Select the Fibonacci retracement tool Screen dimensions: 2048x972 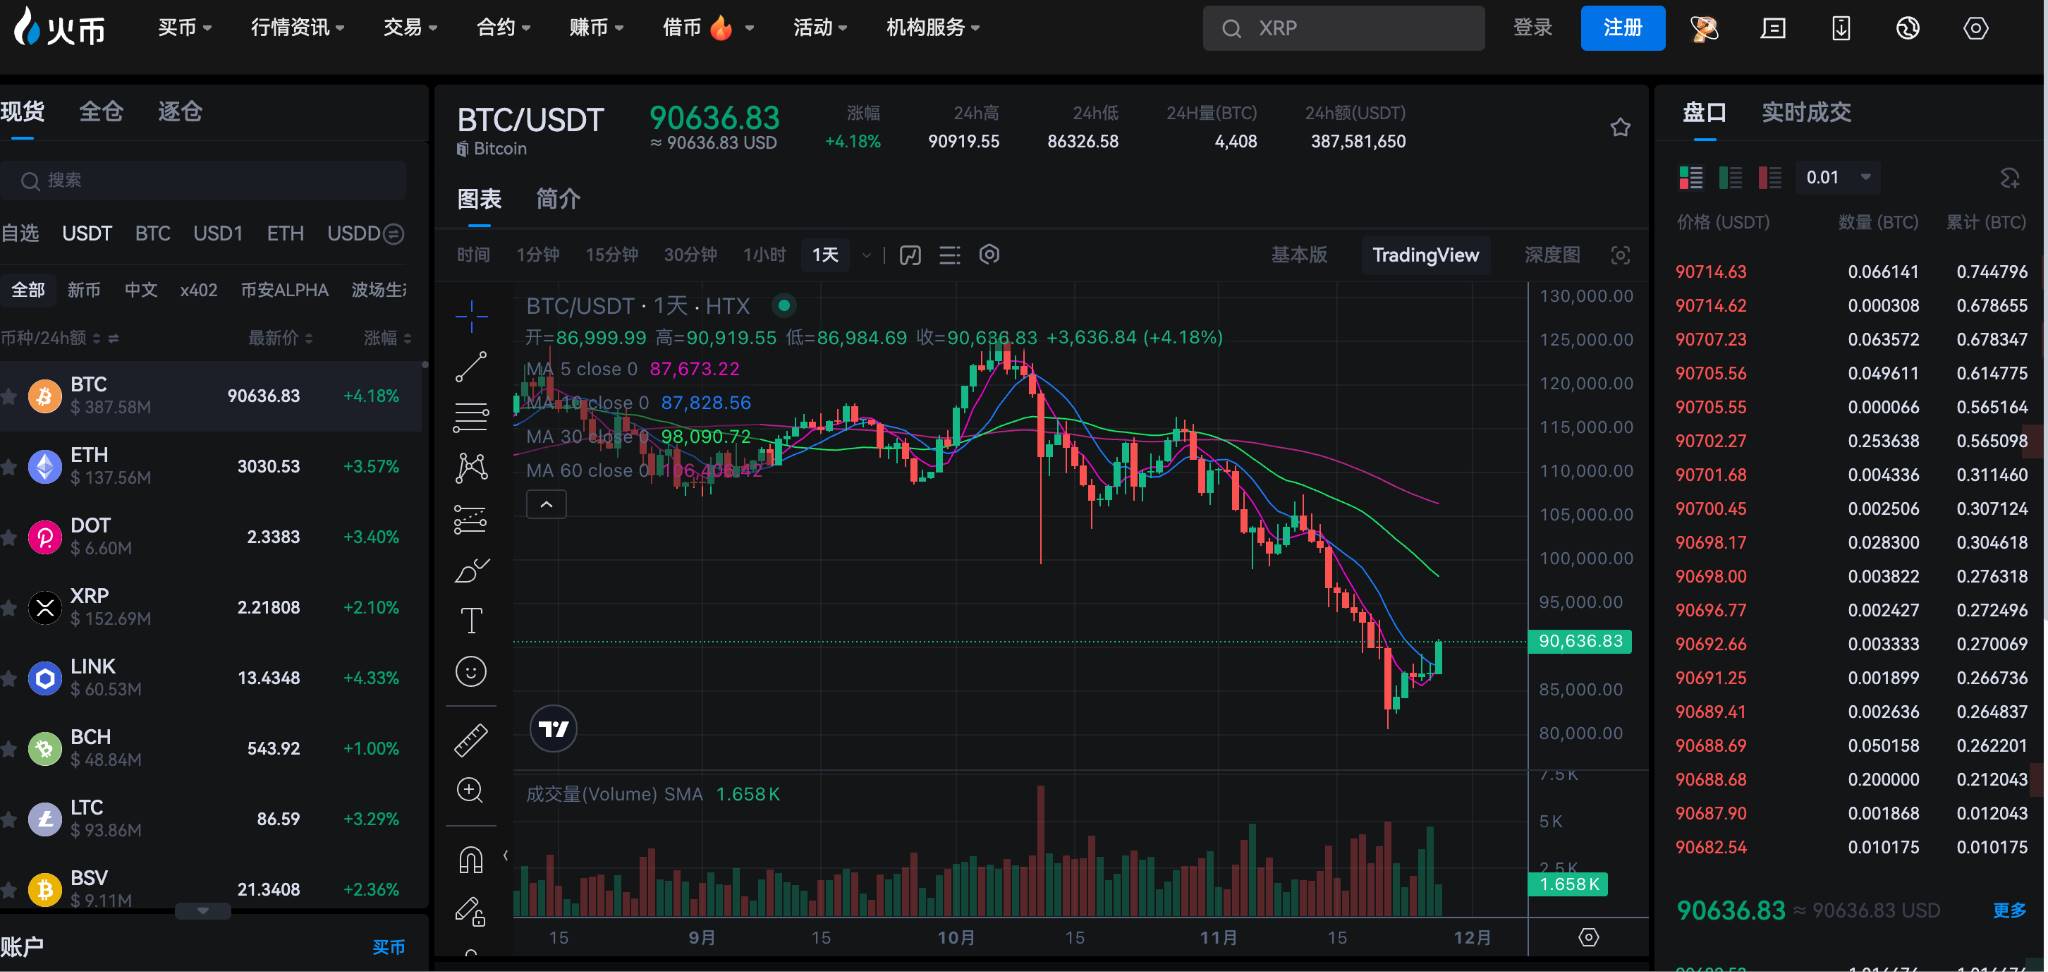[471, 417]
